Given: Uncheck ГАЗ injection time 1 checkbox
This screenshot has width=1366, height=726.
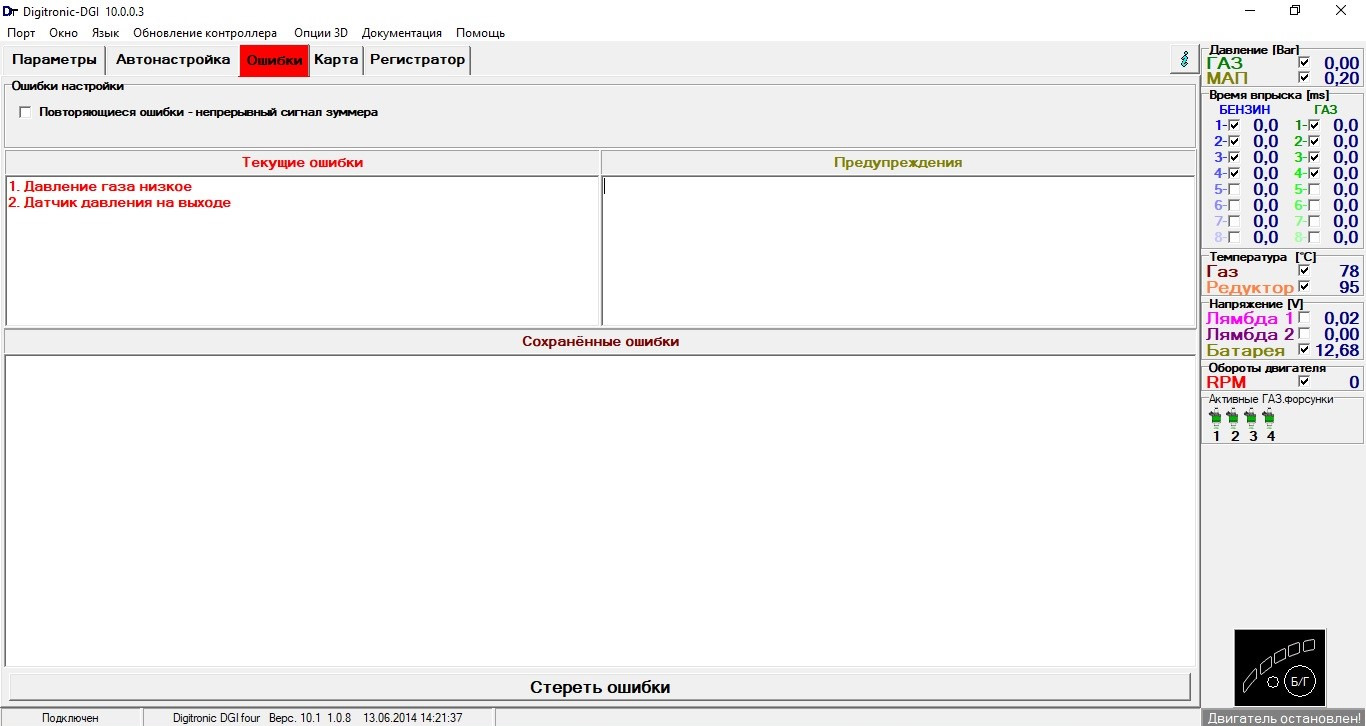Looking at the screenshot, I should (x=1313, y=125).
